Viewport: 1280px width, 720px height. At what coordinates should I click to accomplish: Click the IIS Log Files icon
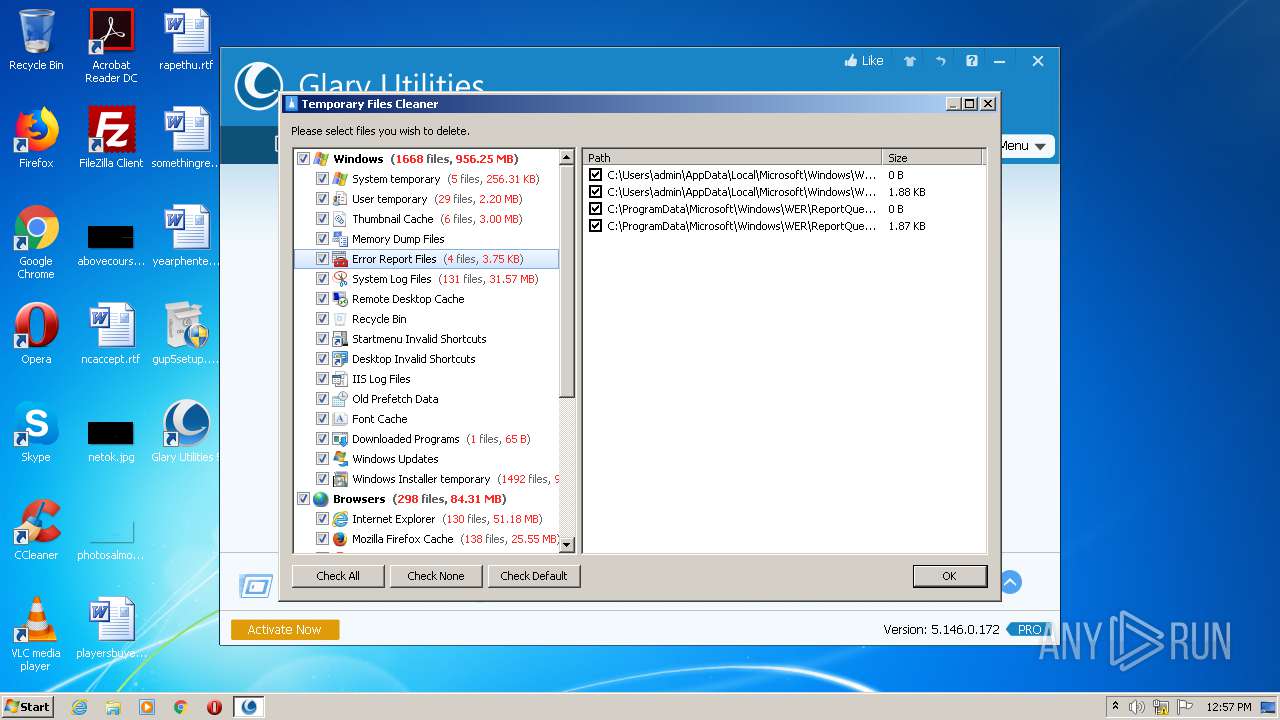click(340, 379)
